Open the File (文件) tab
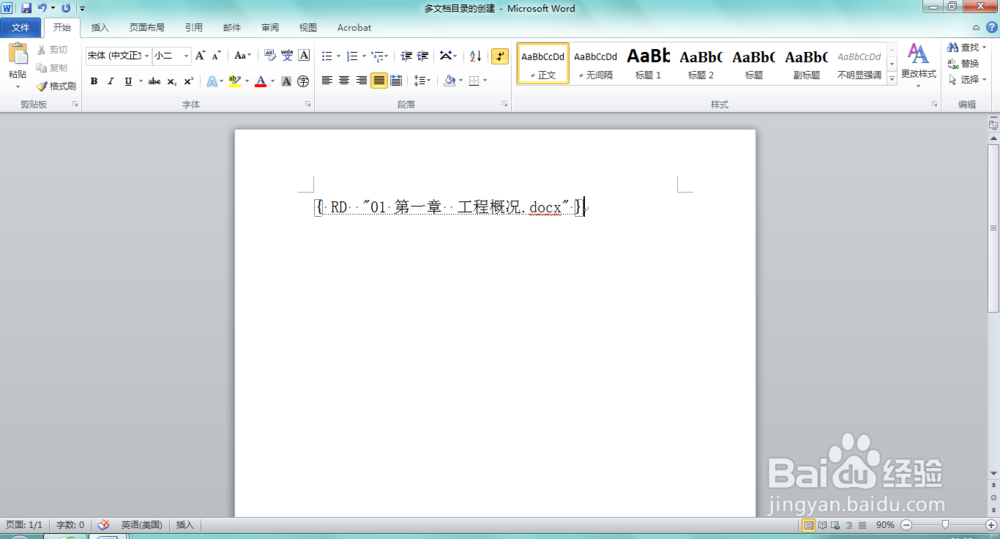 tap(20, 27)
